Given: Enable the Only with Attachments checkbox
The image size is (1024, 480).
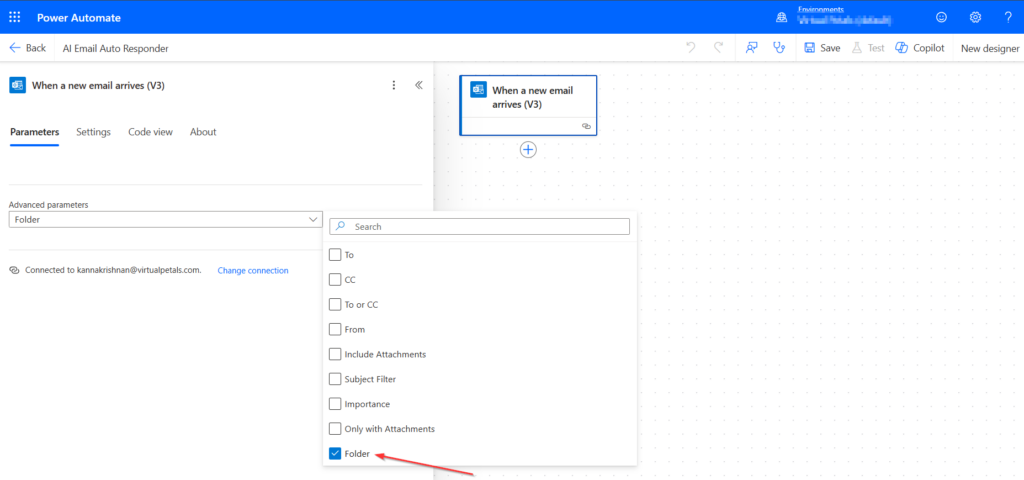Looking at the screenshot, I should (x=335, y=429).
